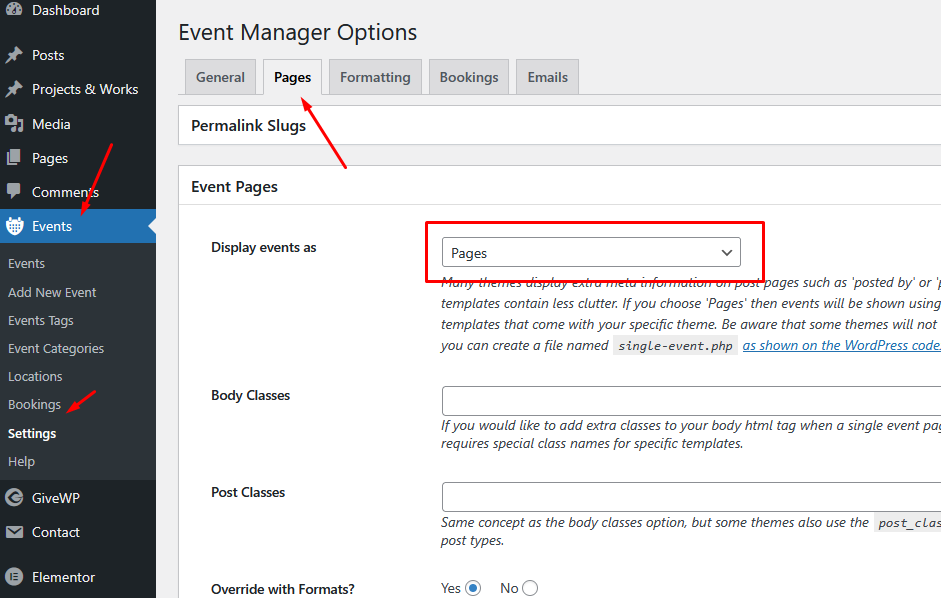The width and height of the screenshot is (941, 598).
Task: Click the Body Classes text field
Action: (x=690, y=400)
